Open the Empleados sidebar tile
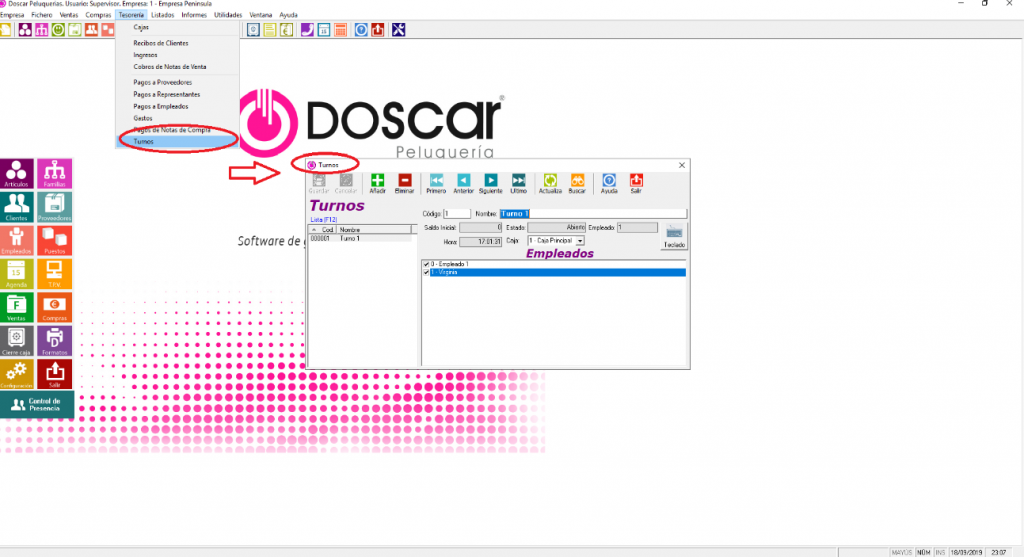 click(16, 240)
